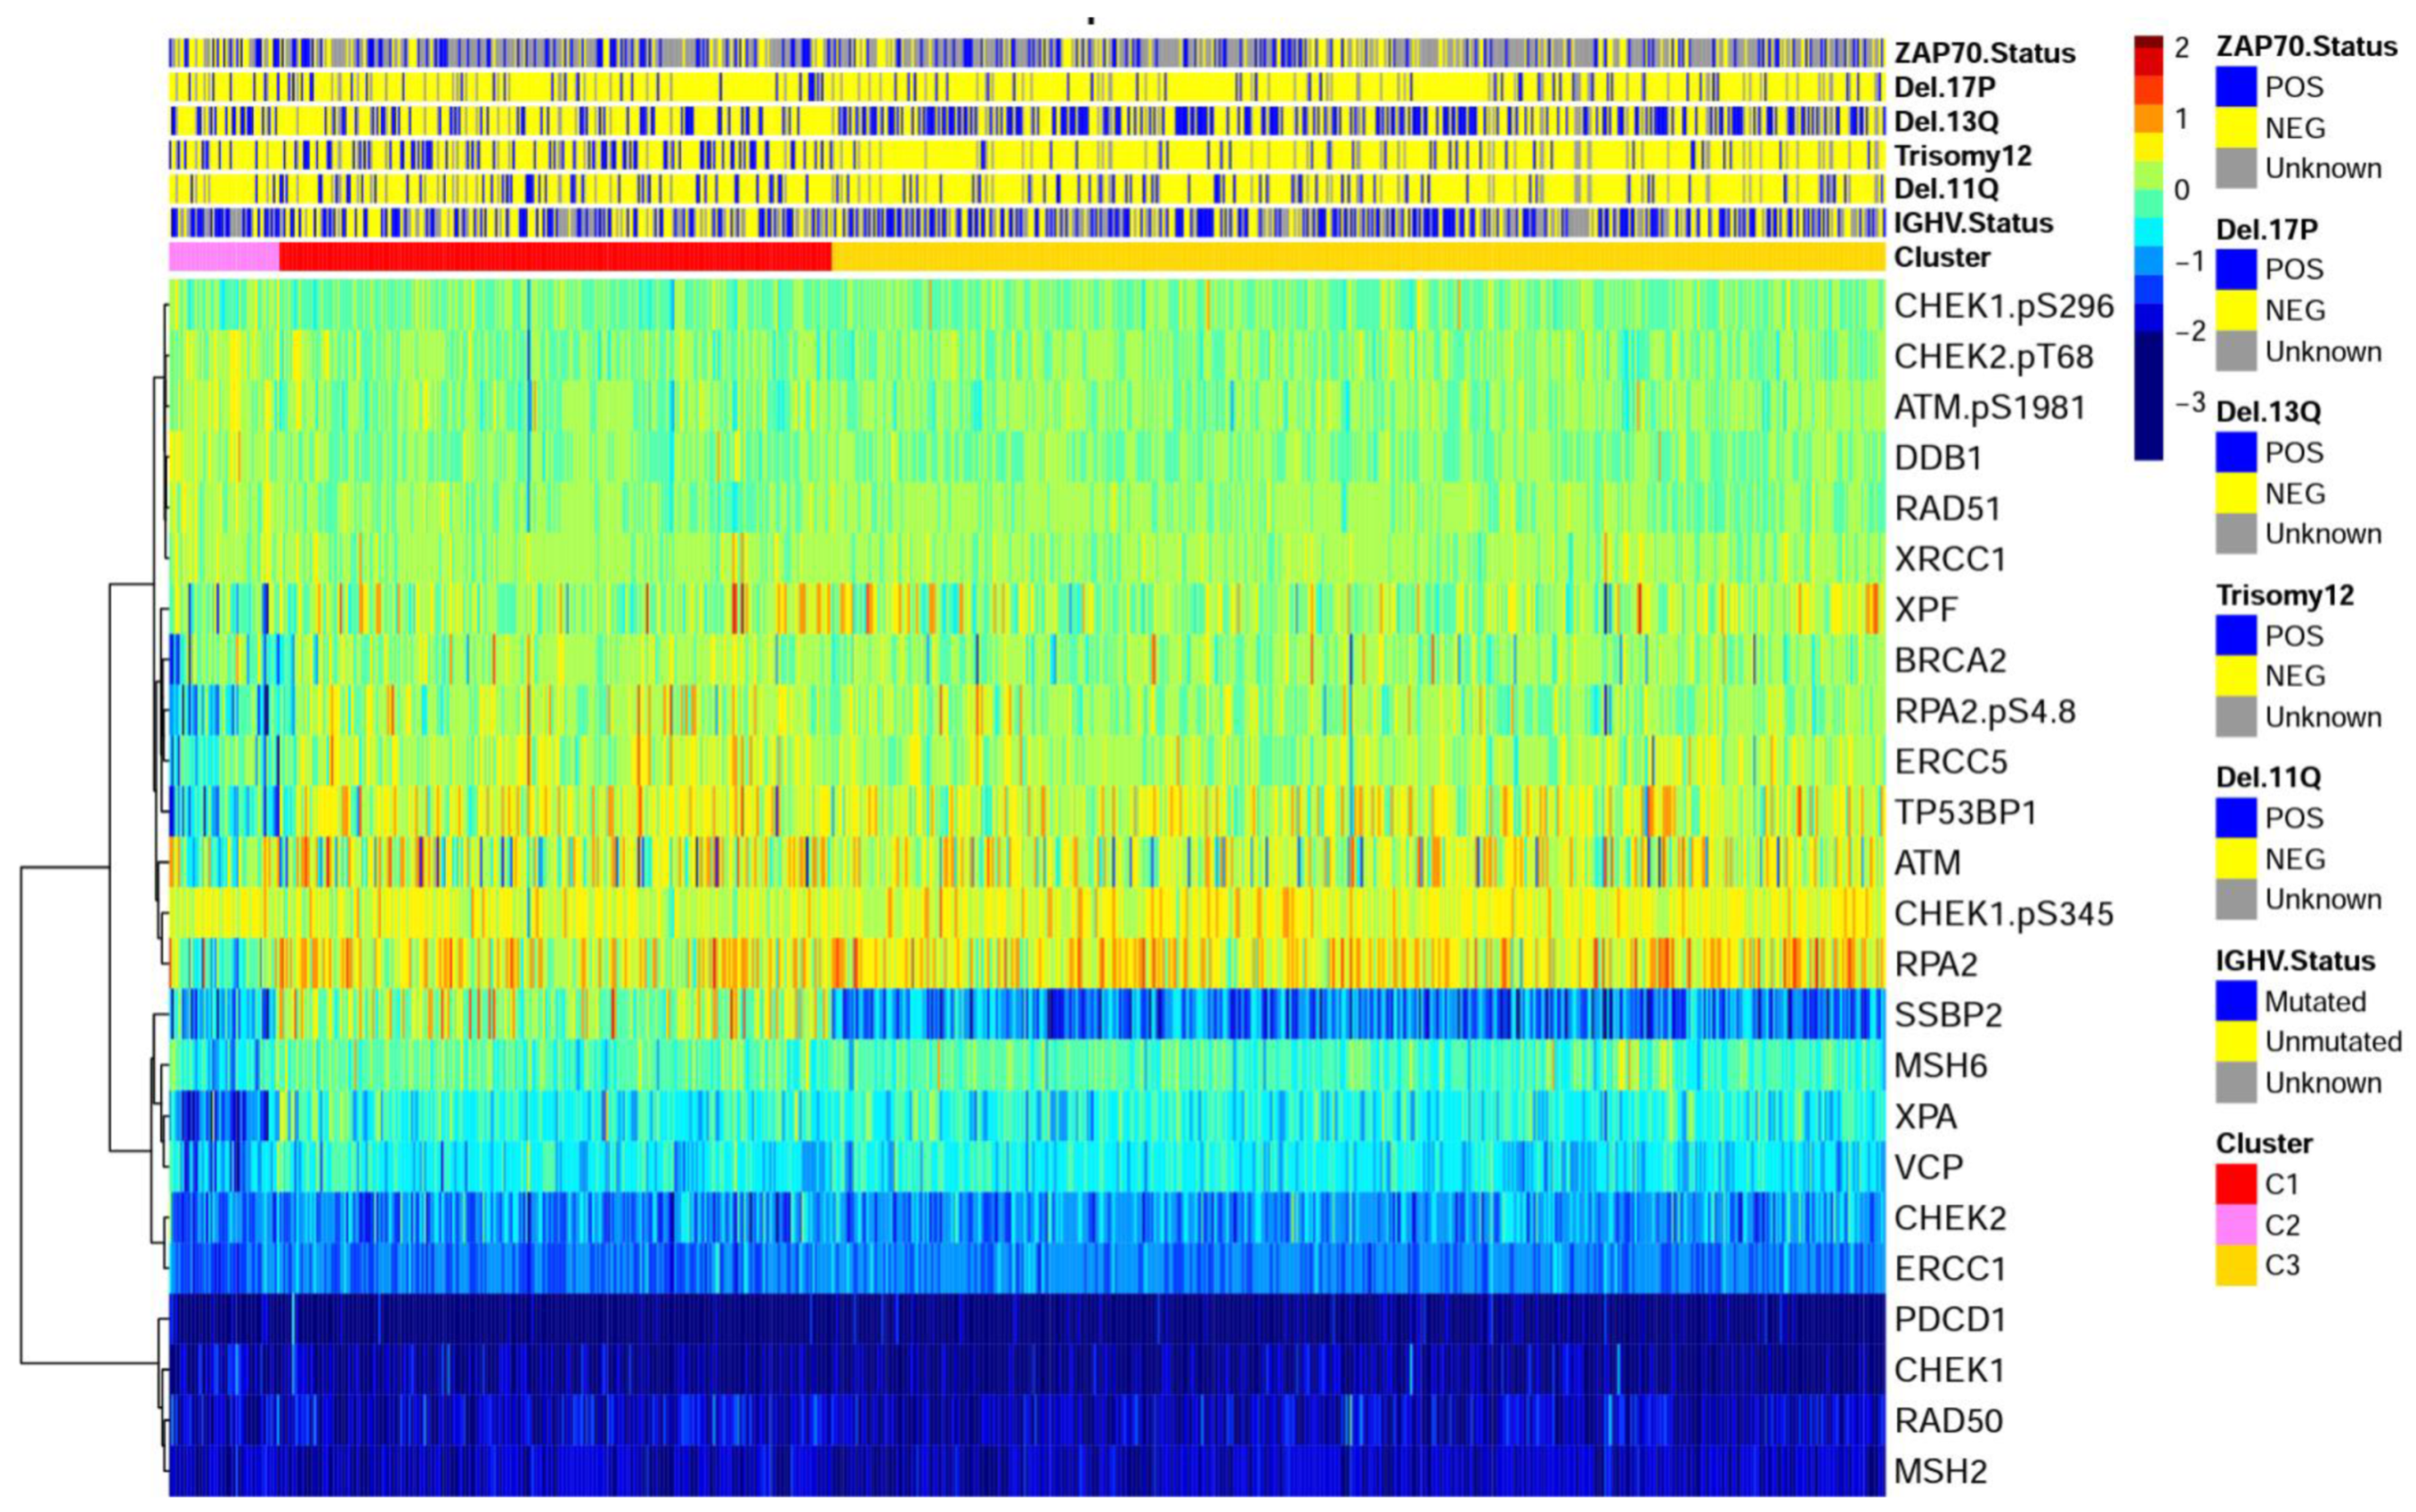
Task: Click the Del.11Q legend heading
Action: click(2268, 777)
